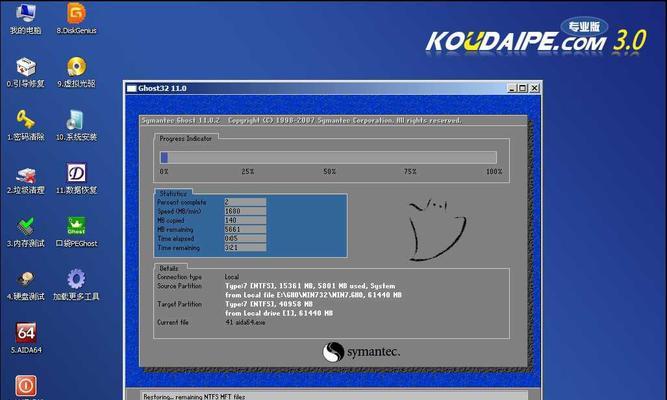The height and width of the screenshot is (400, 667).
Task: Click the KOUDAIPE.COM 3.0 logo
Action: 536,36
